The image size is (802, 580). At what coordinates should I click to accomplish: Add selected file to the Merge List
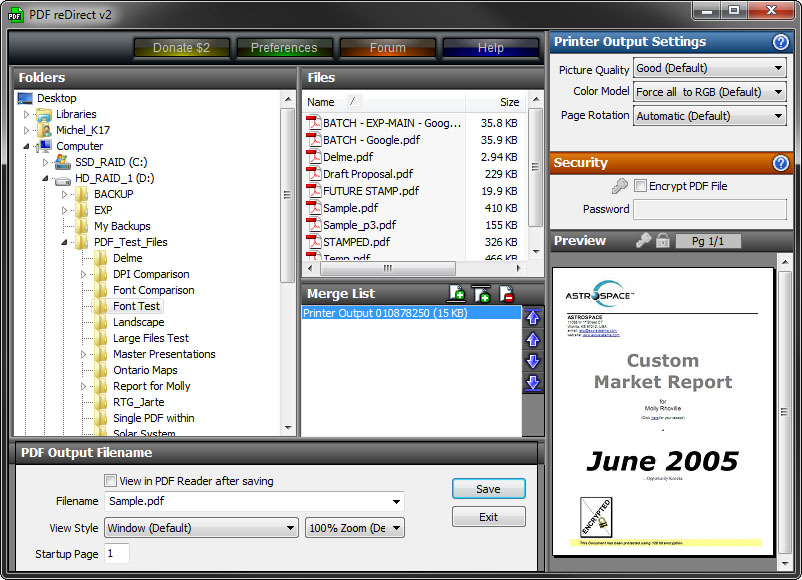[x=456, y=293]
